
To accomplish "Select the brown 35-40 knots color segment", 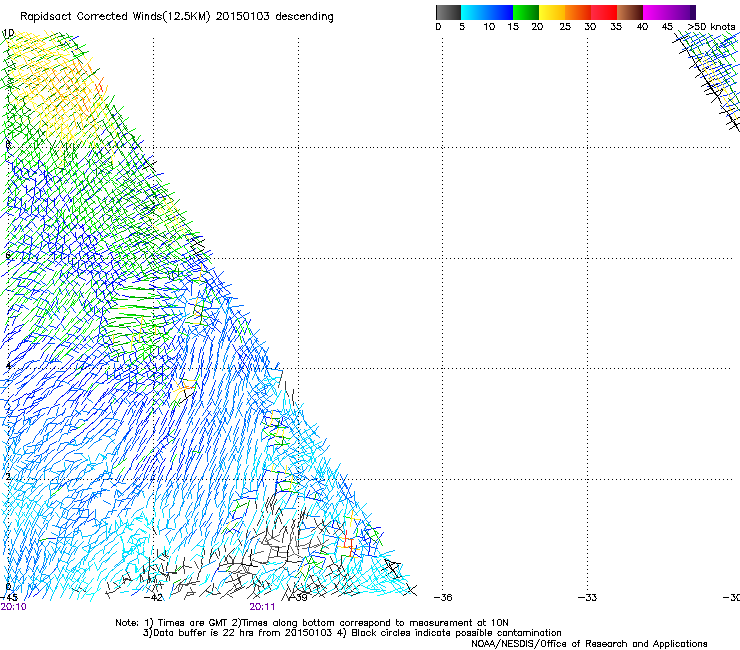I will pos(630,12).
